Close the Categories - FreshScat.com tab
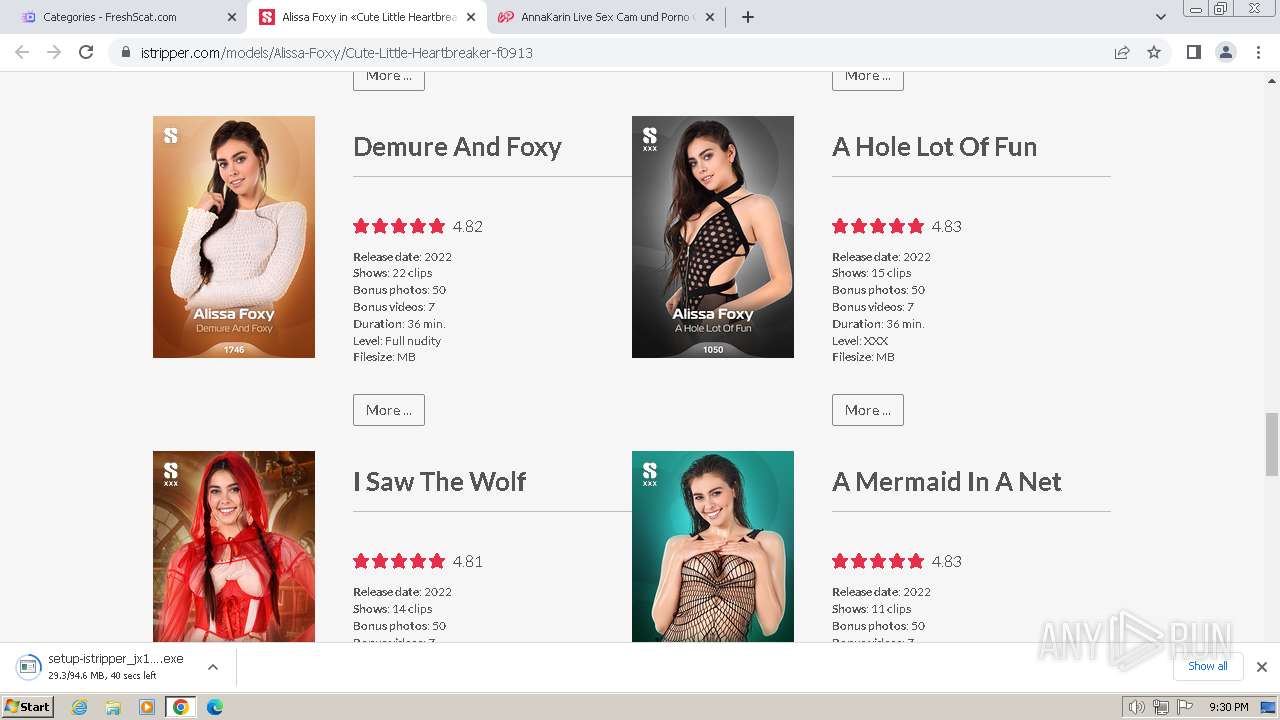 pos(232,17)
